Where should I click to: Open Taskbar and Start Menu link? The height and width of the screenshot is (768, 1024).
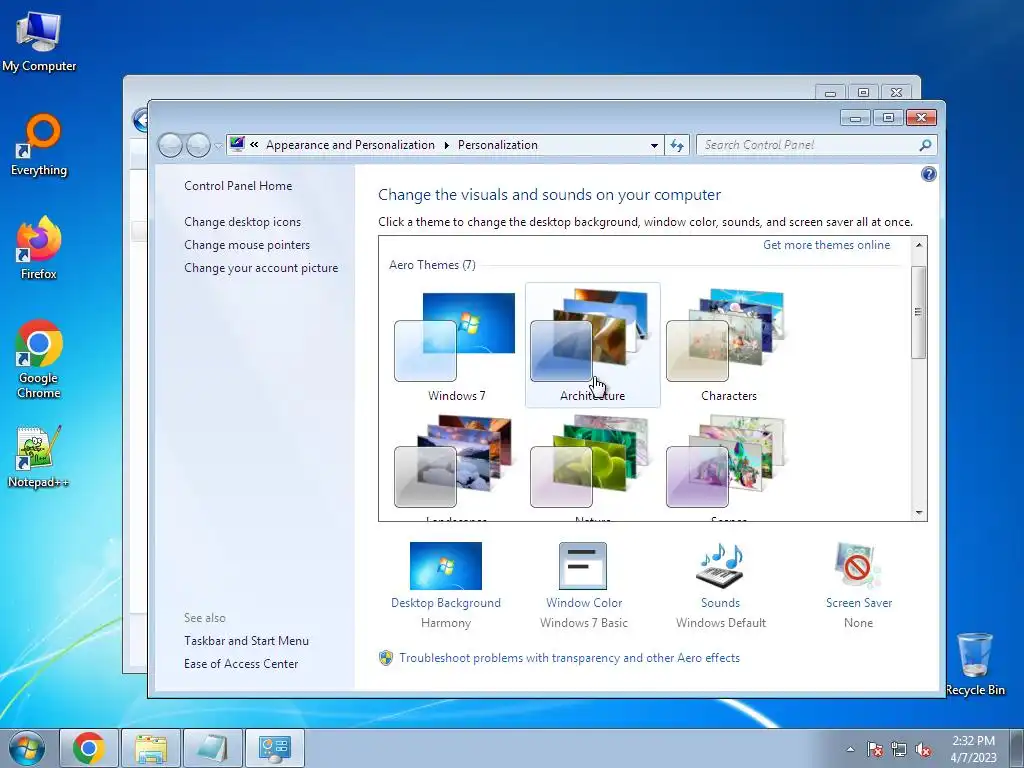click(246, 641)
